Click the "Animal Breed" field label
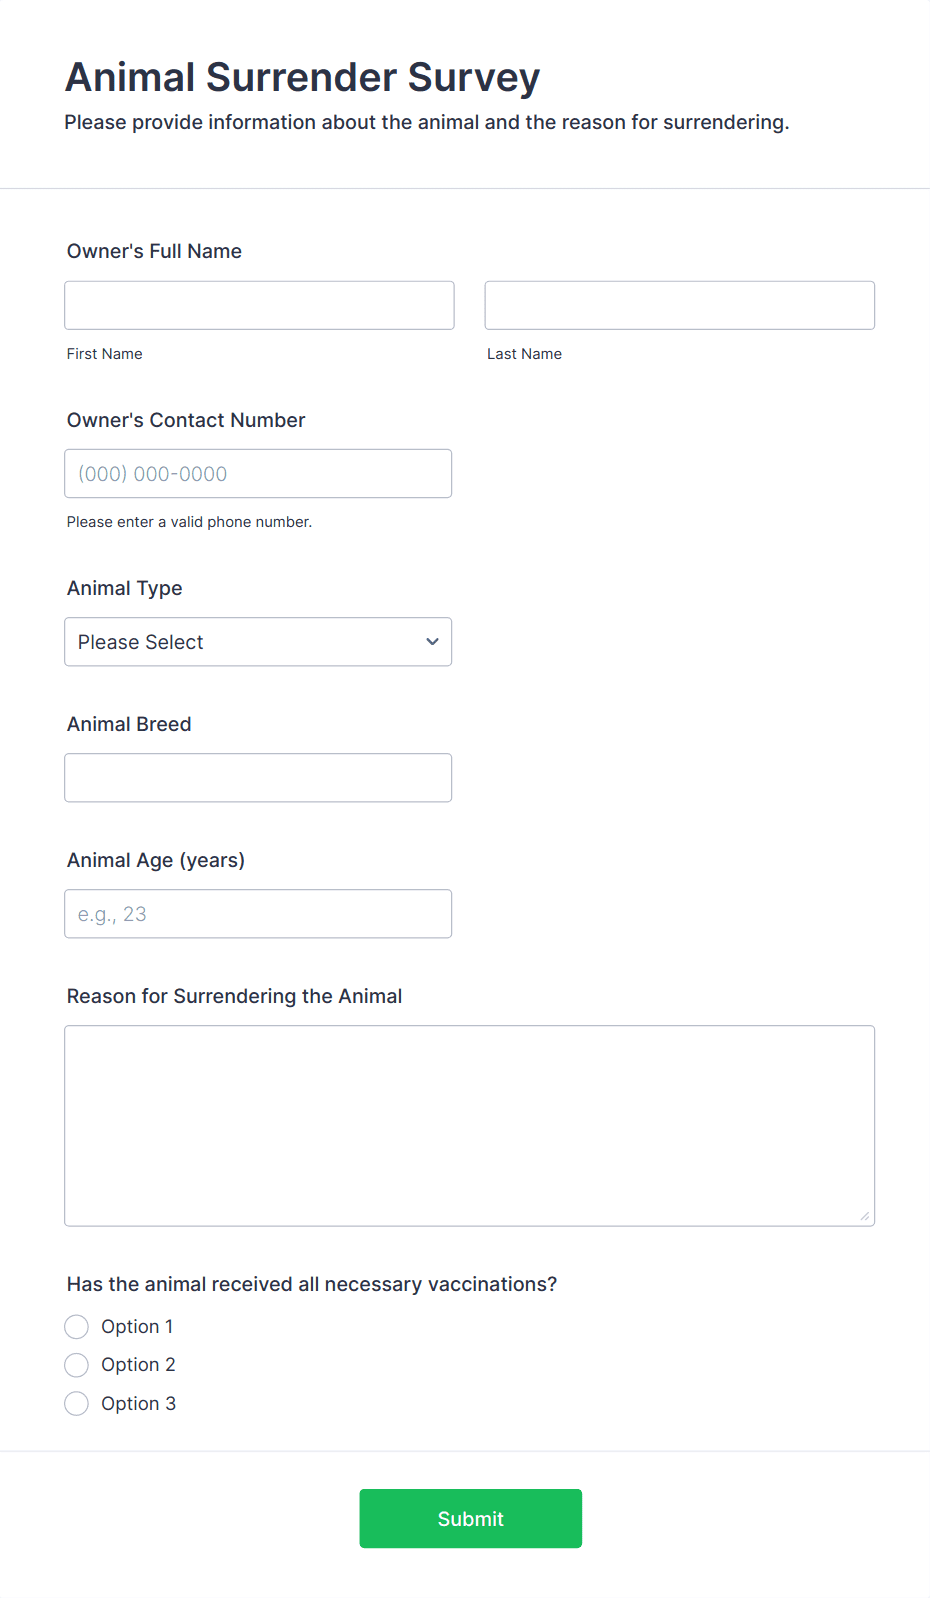Screen dimensions: 930x1598 [x=129, y=724]
